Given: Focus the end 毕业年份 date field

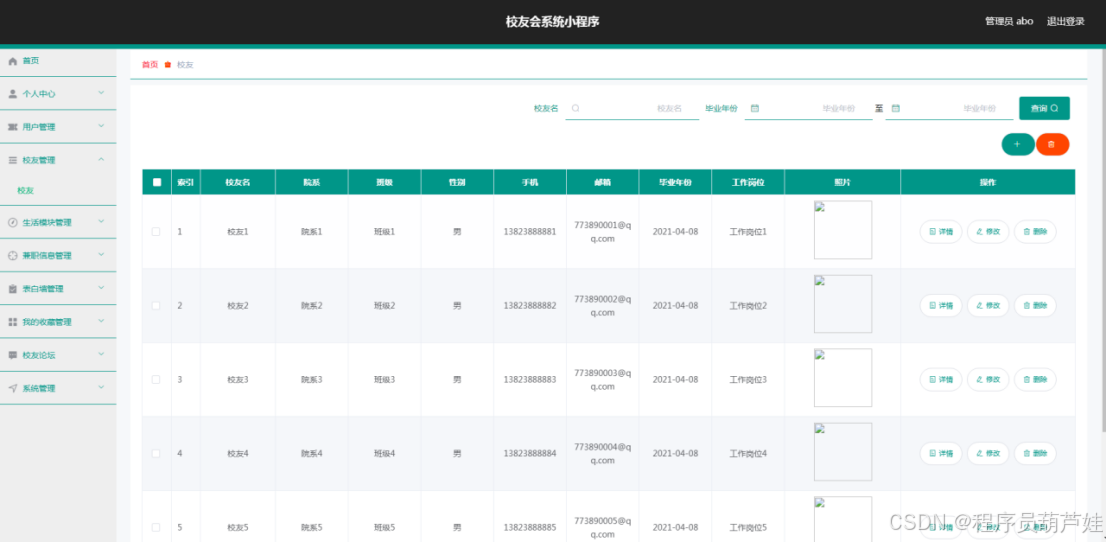Looking at the screenshot, I should click(x=949, y=109).
